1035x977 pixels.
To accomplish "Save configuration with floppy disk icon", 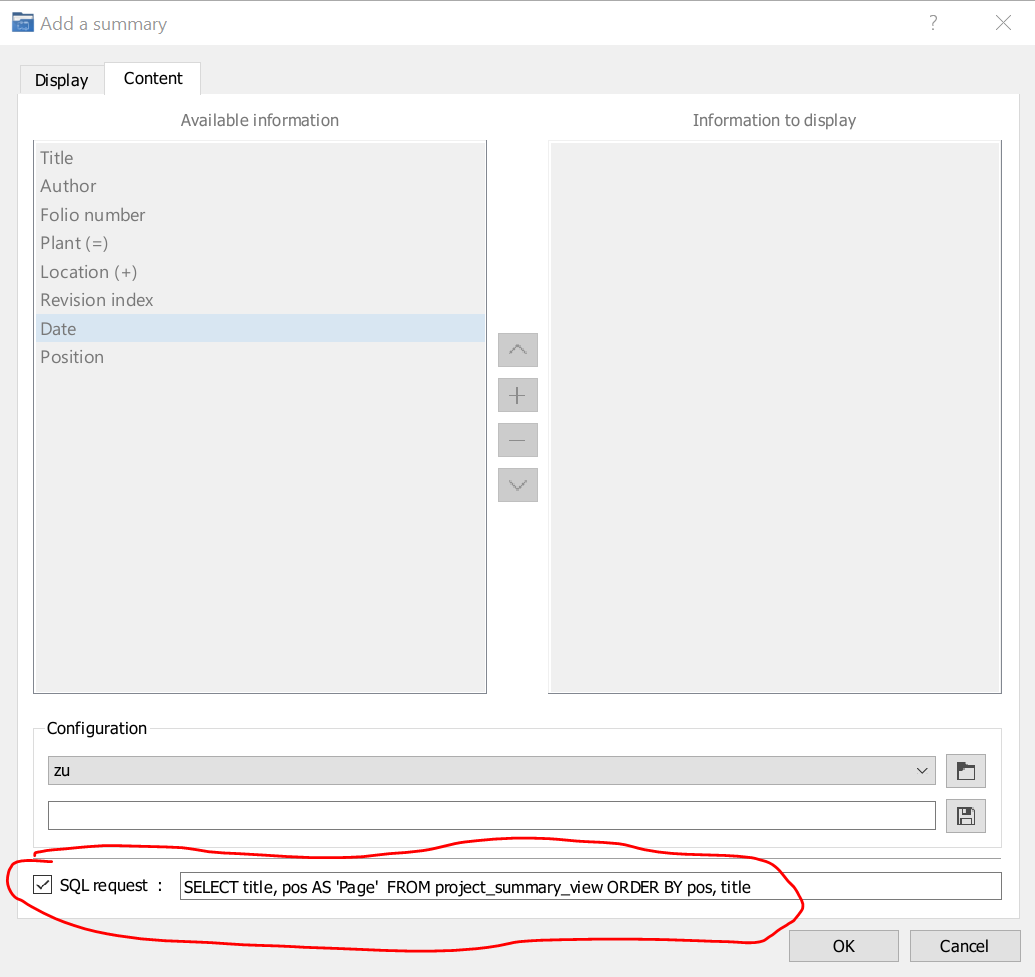I will 965,815.
